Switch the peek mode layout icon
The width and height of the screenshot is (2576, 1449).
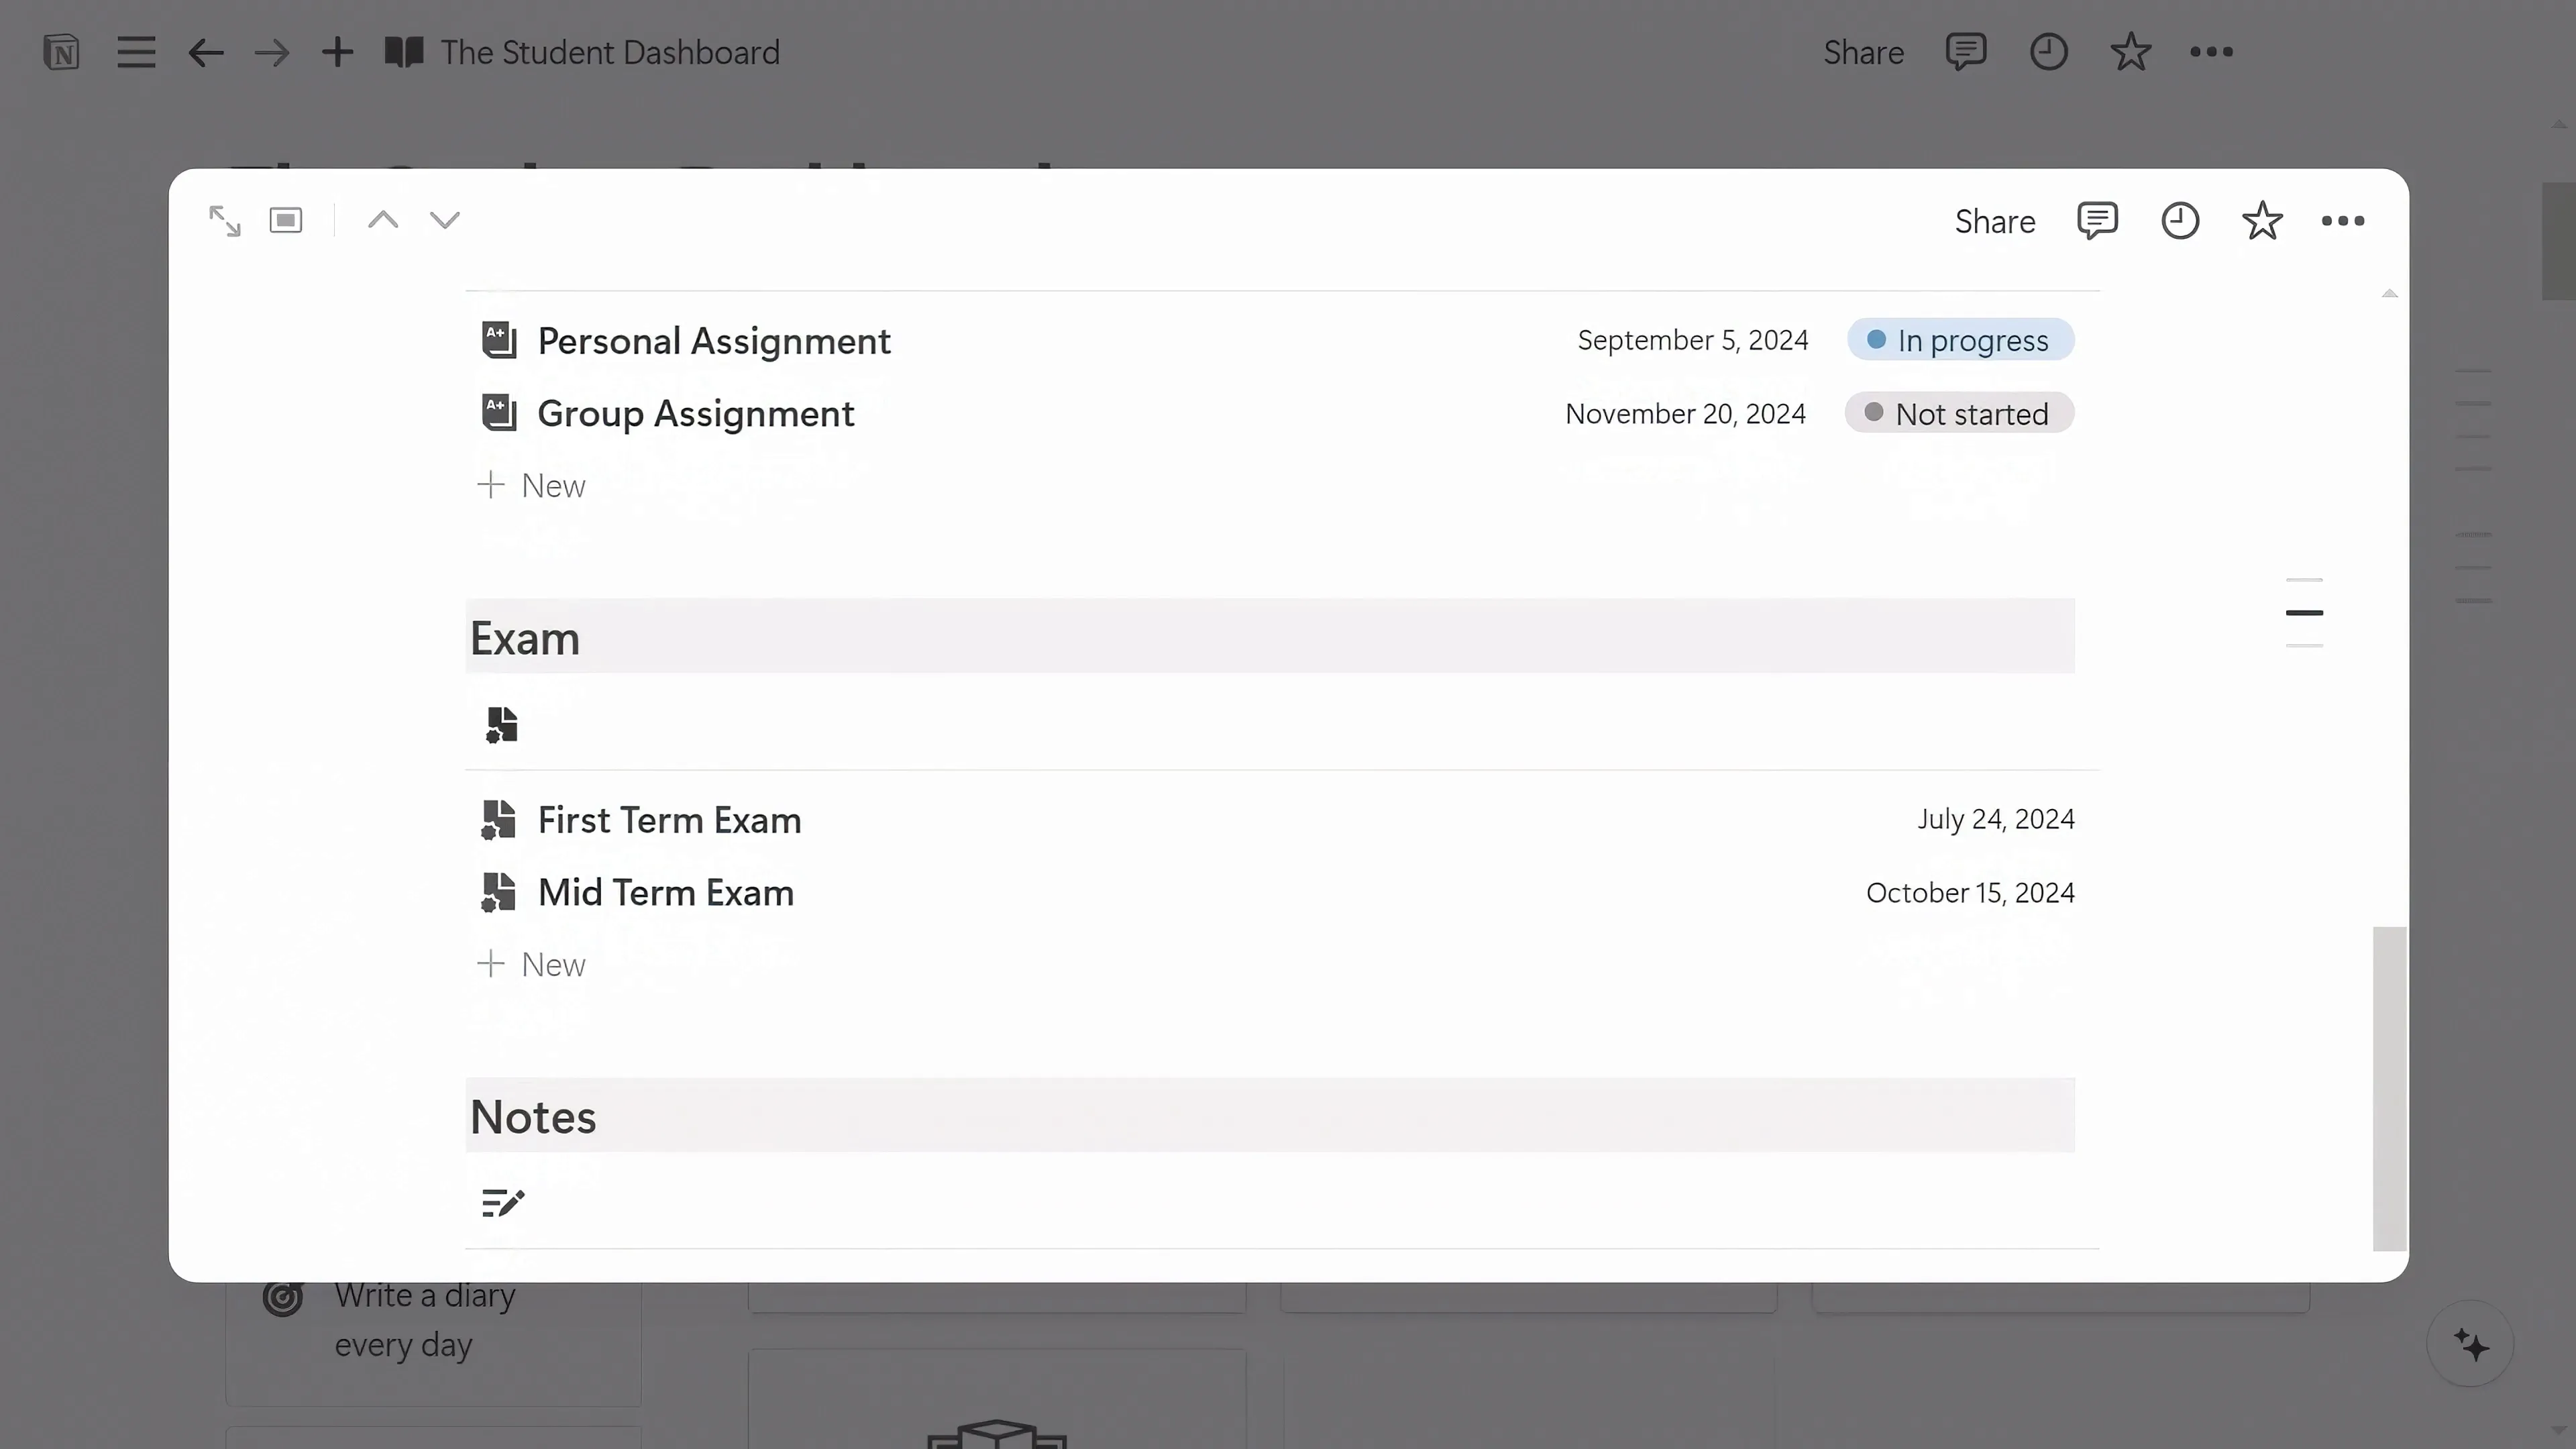point(286,220)
